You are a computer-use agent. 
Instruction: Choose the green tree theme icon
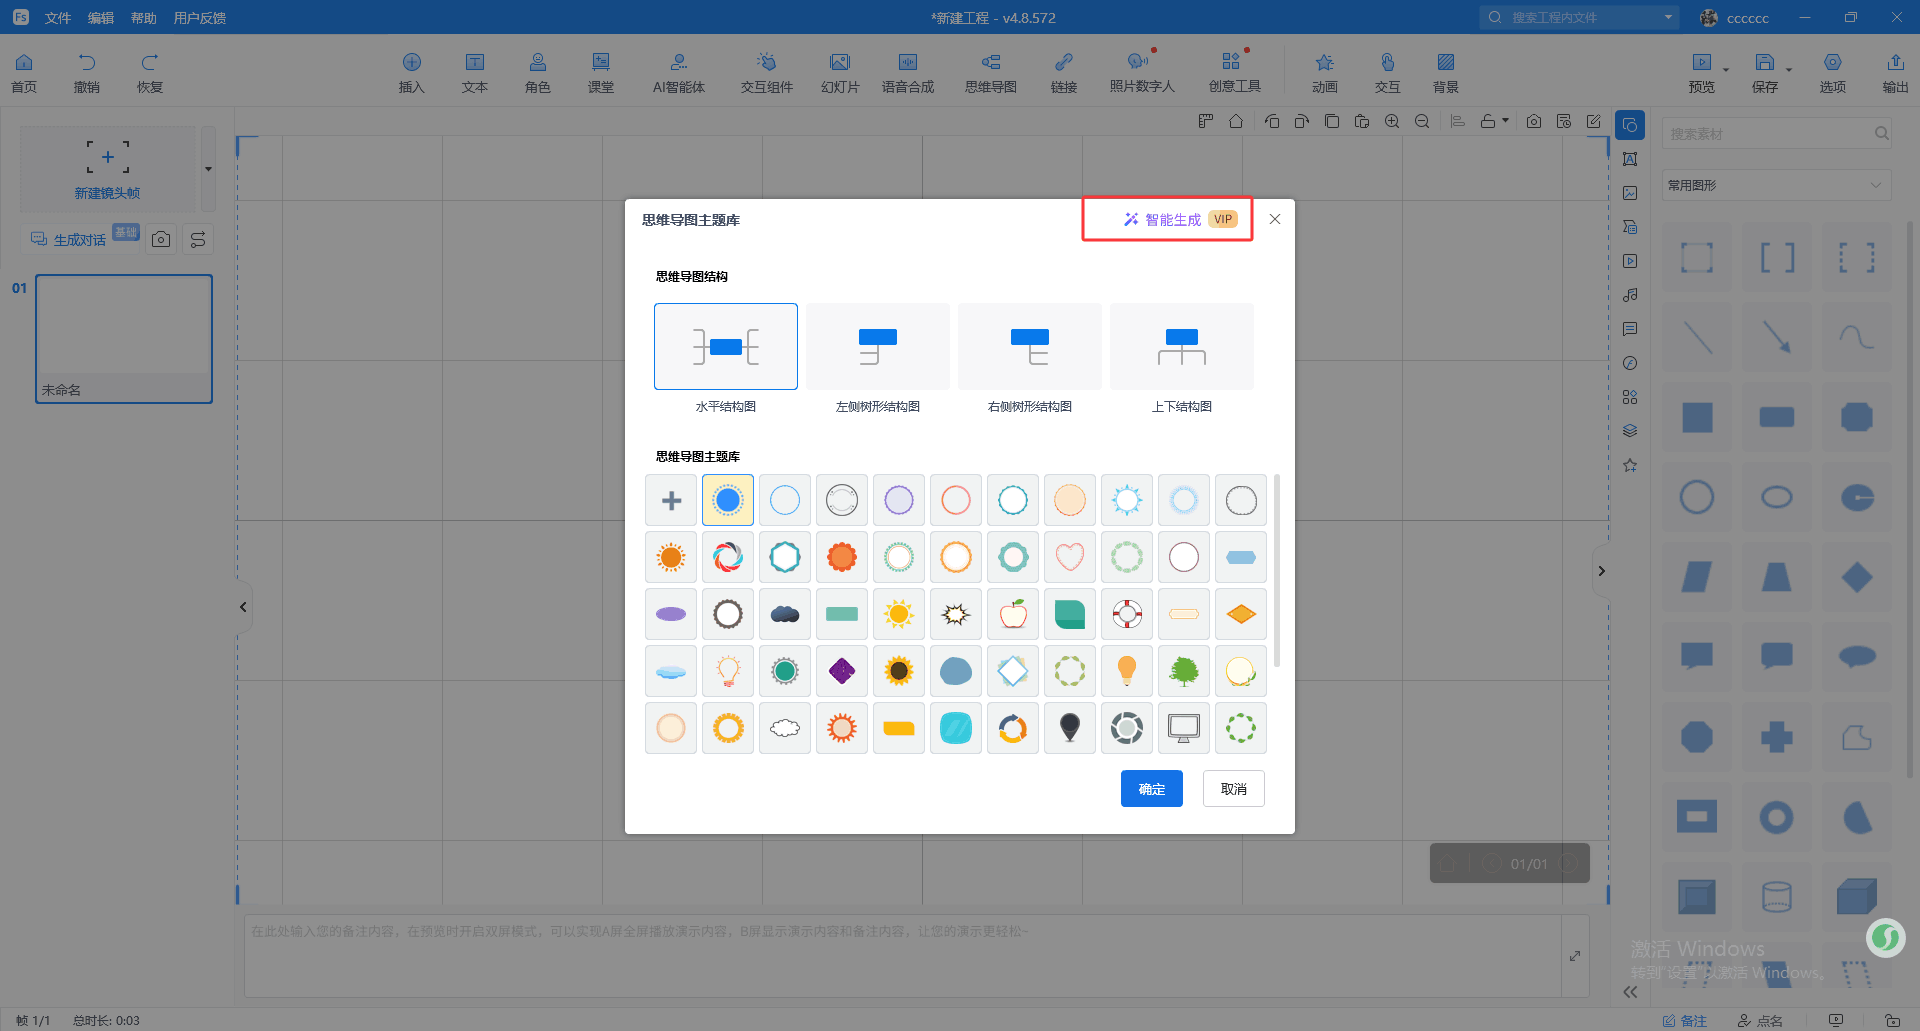1184,671
